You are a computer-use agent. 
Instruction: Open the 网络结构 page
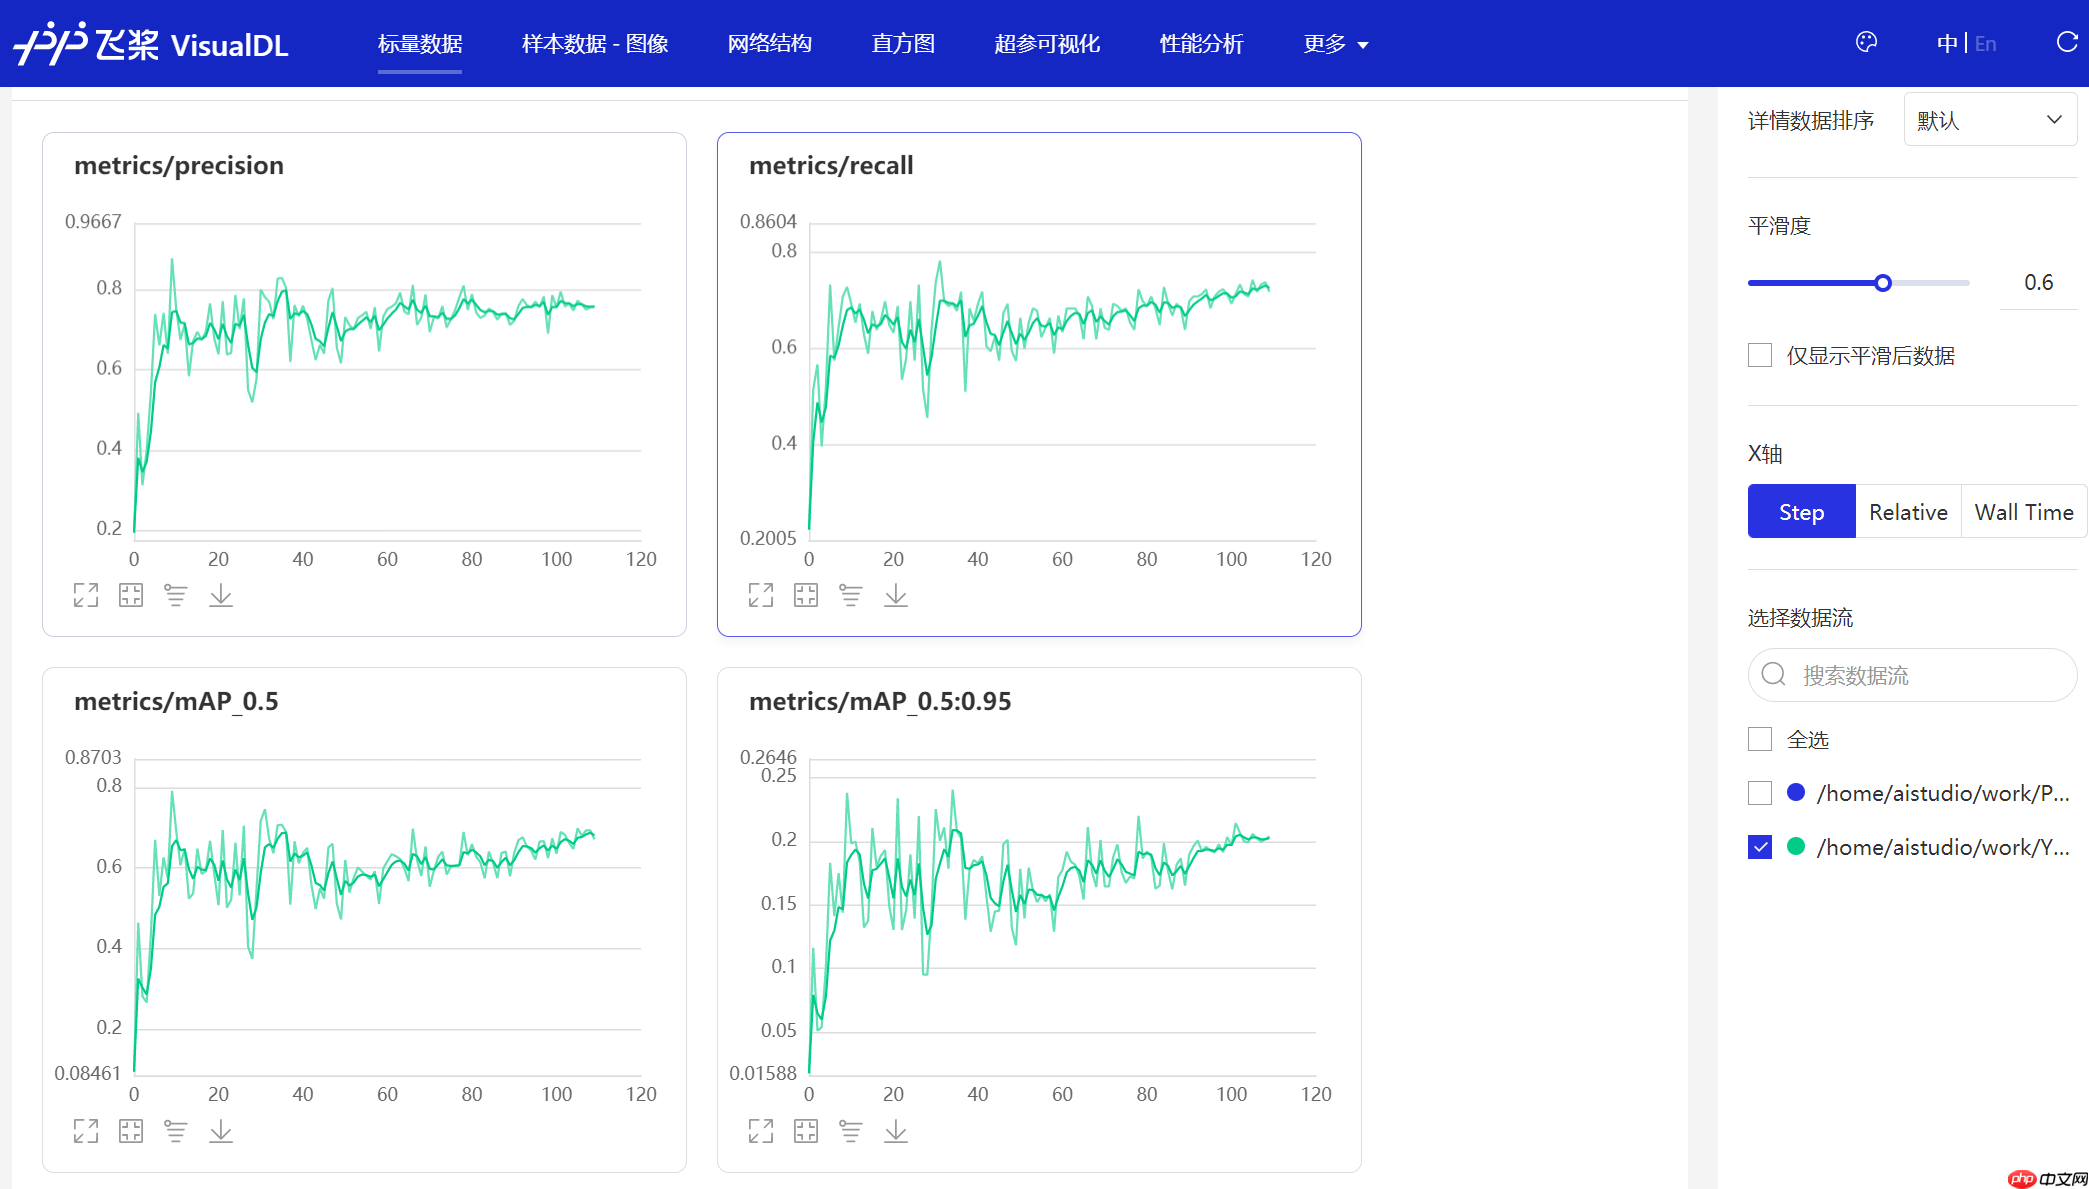click(770, 44)
